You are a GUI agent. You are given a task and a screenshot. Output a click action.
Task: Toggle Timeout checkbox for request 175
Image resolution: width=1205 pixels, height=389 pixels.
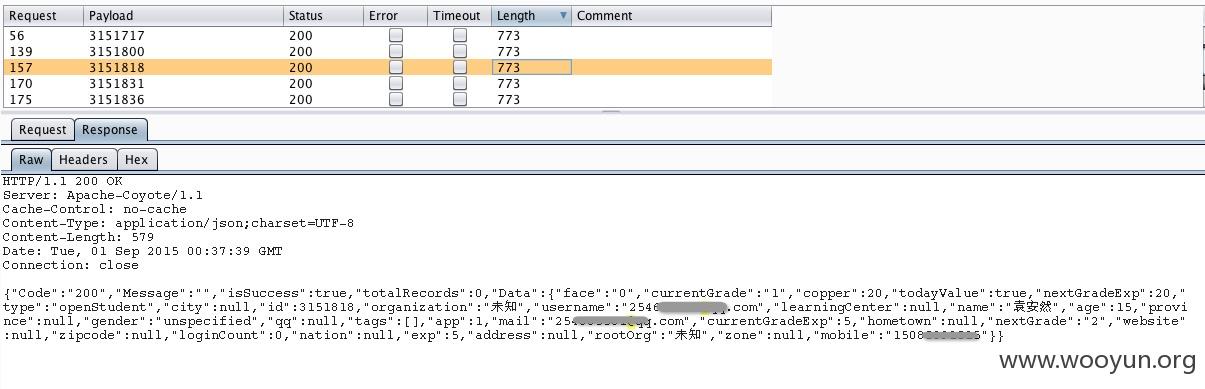(x=460, y=99)
